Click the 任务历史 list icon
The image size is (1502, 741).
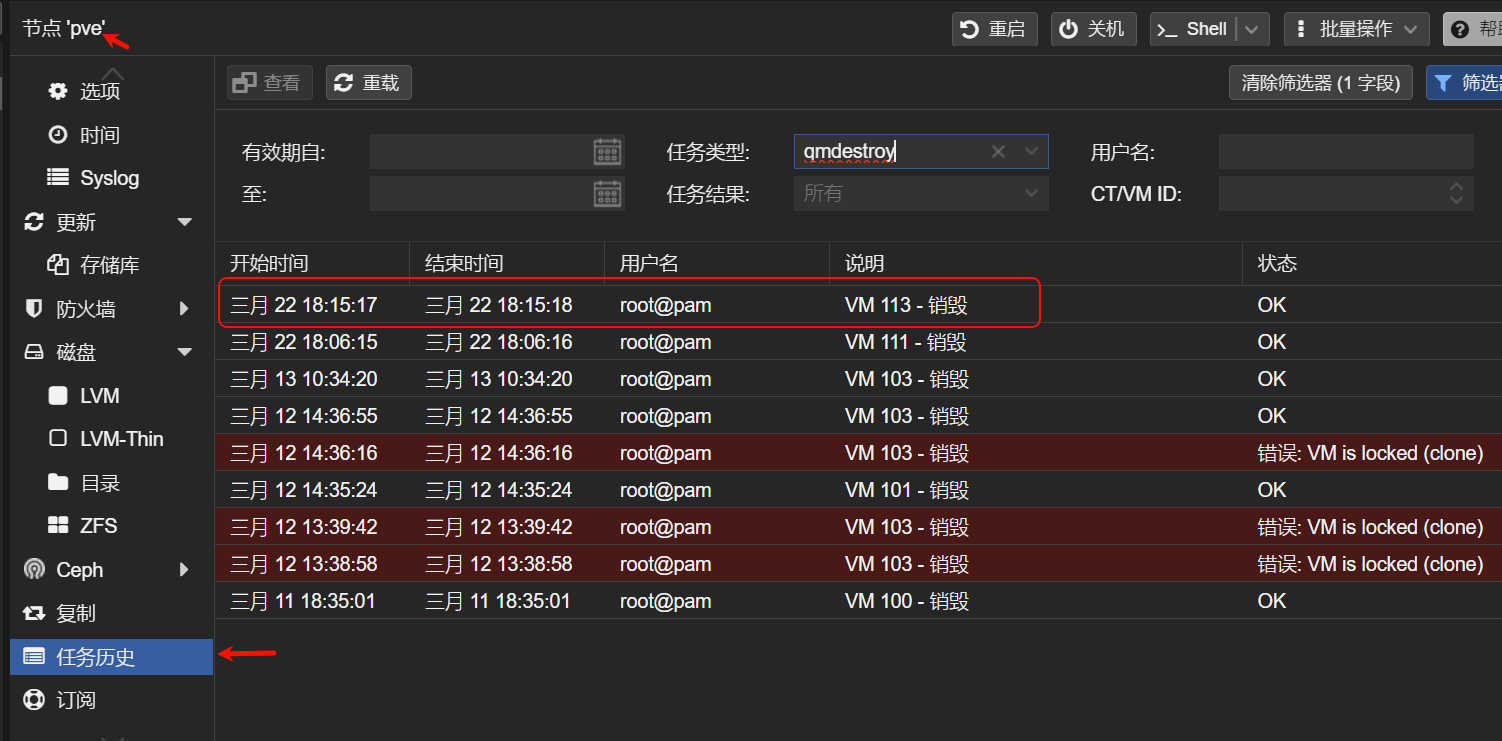click(34, 657)
